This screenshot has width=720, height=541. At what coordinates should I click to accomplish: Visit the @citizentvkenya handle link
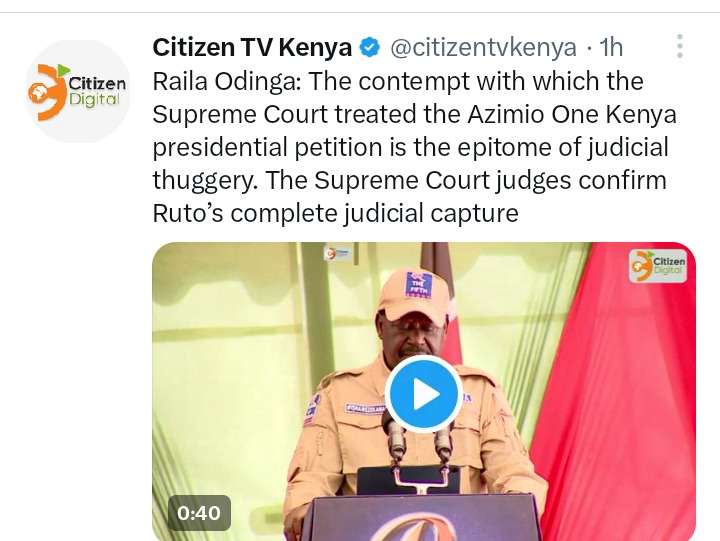tap(483, 48)
